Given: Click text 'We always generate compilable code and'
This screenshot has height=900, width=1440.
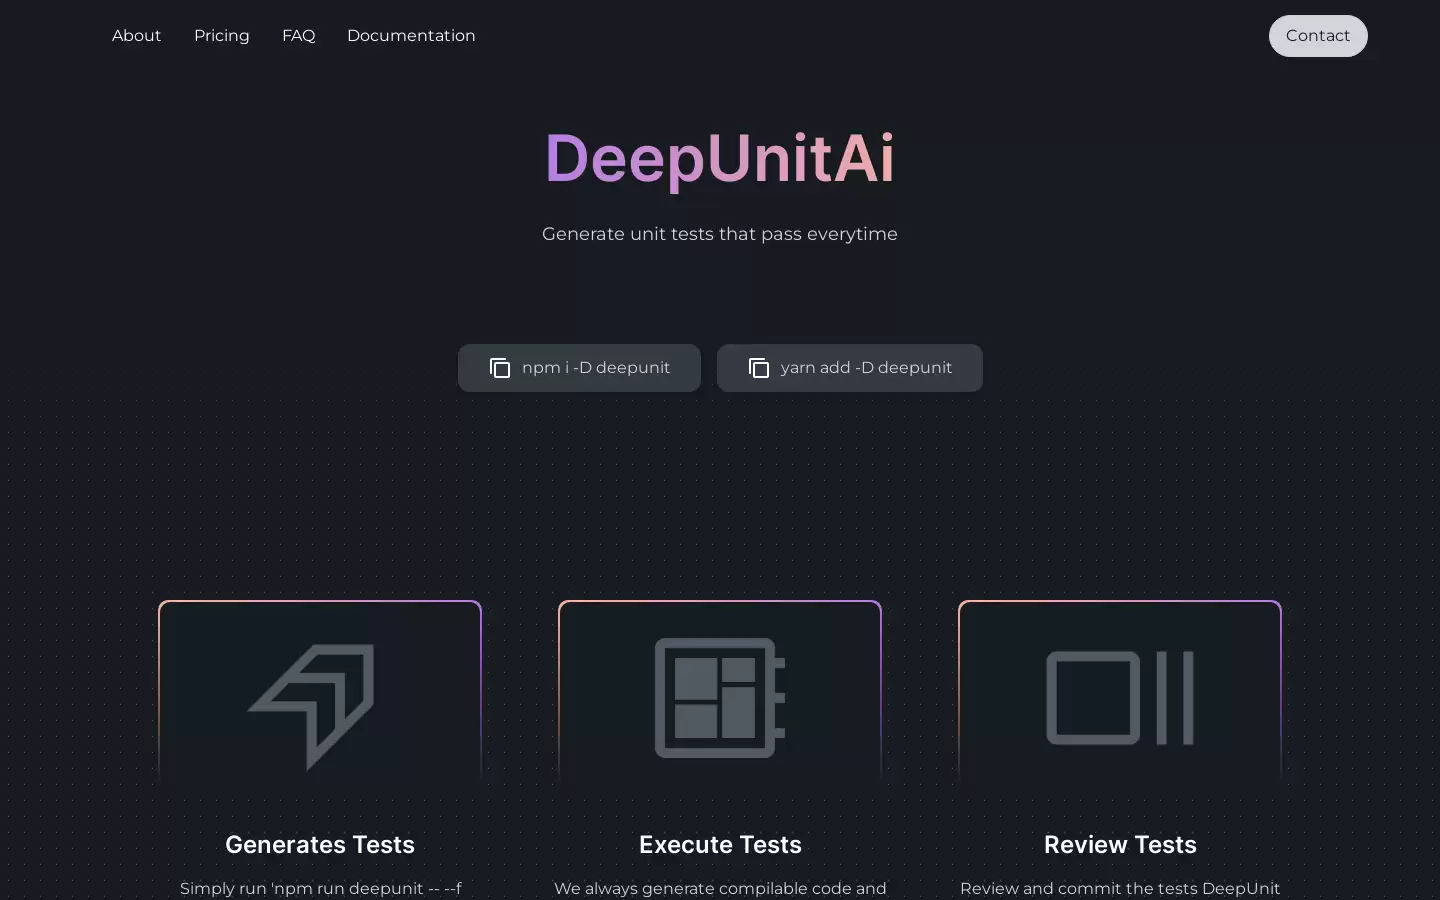Looking at the screenshot, I should point(720,888).
